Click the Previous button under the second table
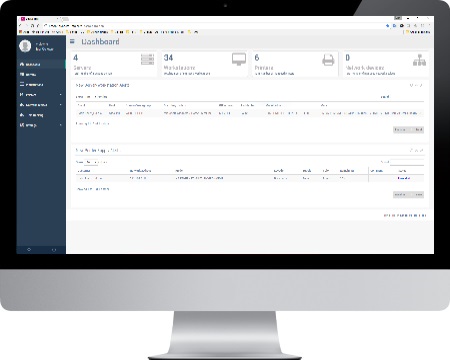This screenshot has width=450, height=360. pos(400,195)
